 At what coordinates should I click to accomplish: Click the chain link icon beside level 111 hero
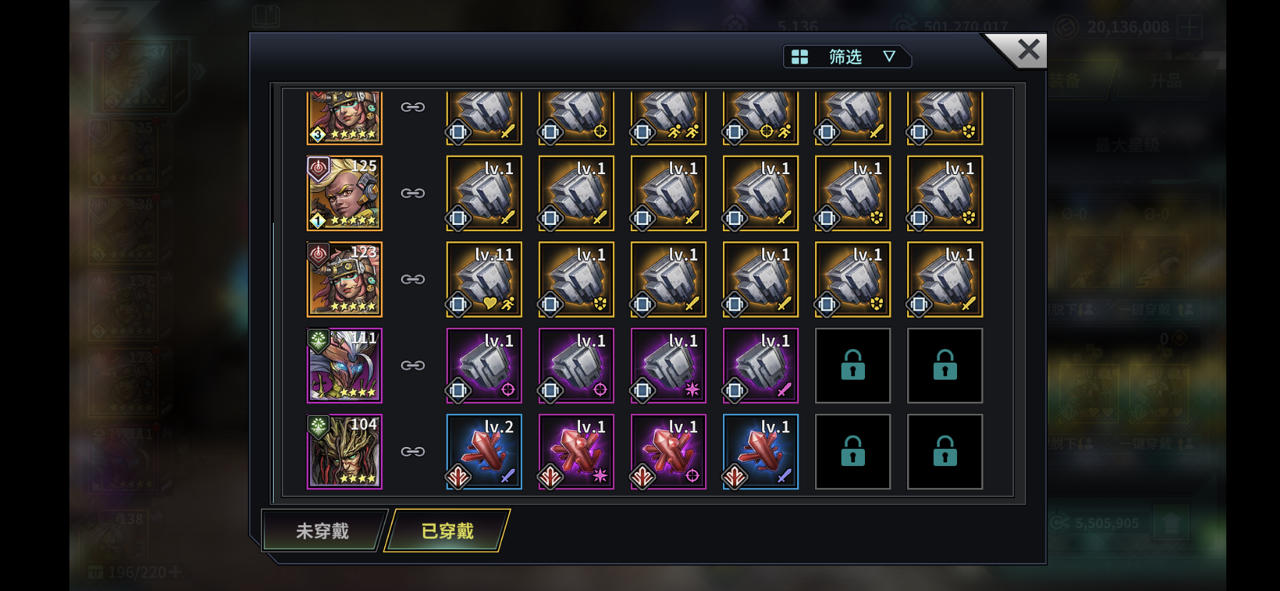[x=413, y=365]
